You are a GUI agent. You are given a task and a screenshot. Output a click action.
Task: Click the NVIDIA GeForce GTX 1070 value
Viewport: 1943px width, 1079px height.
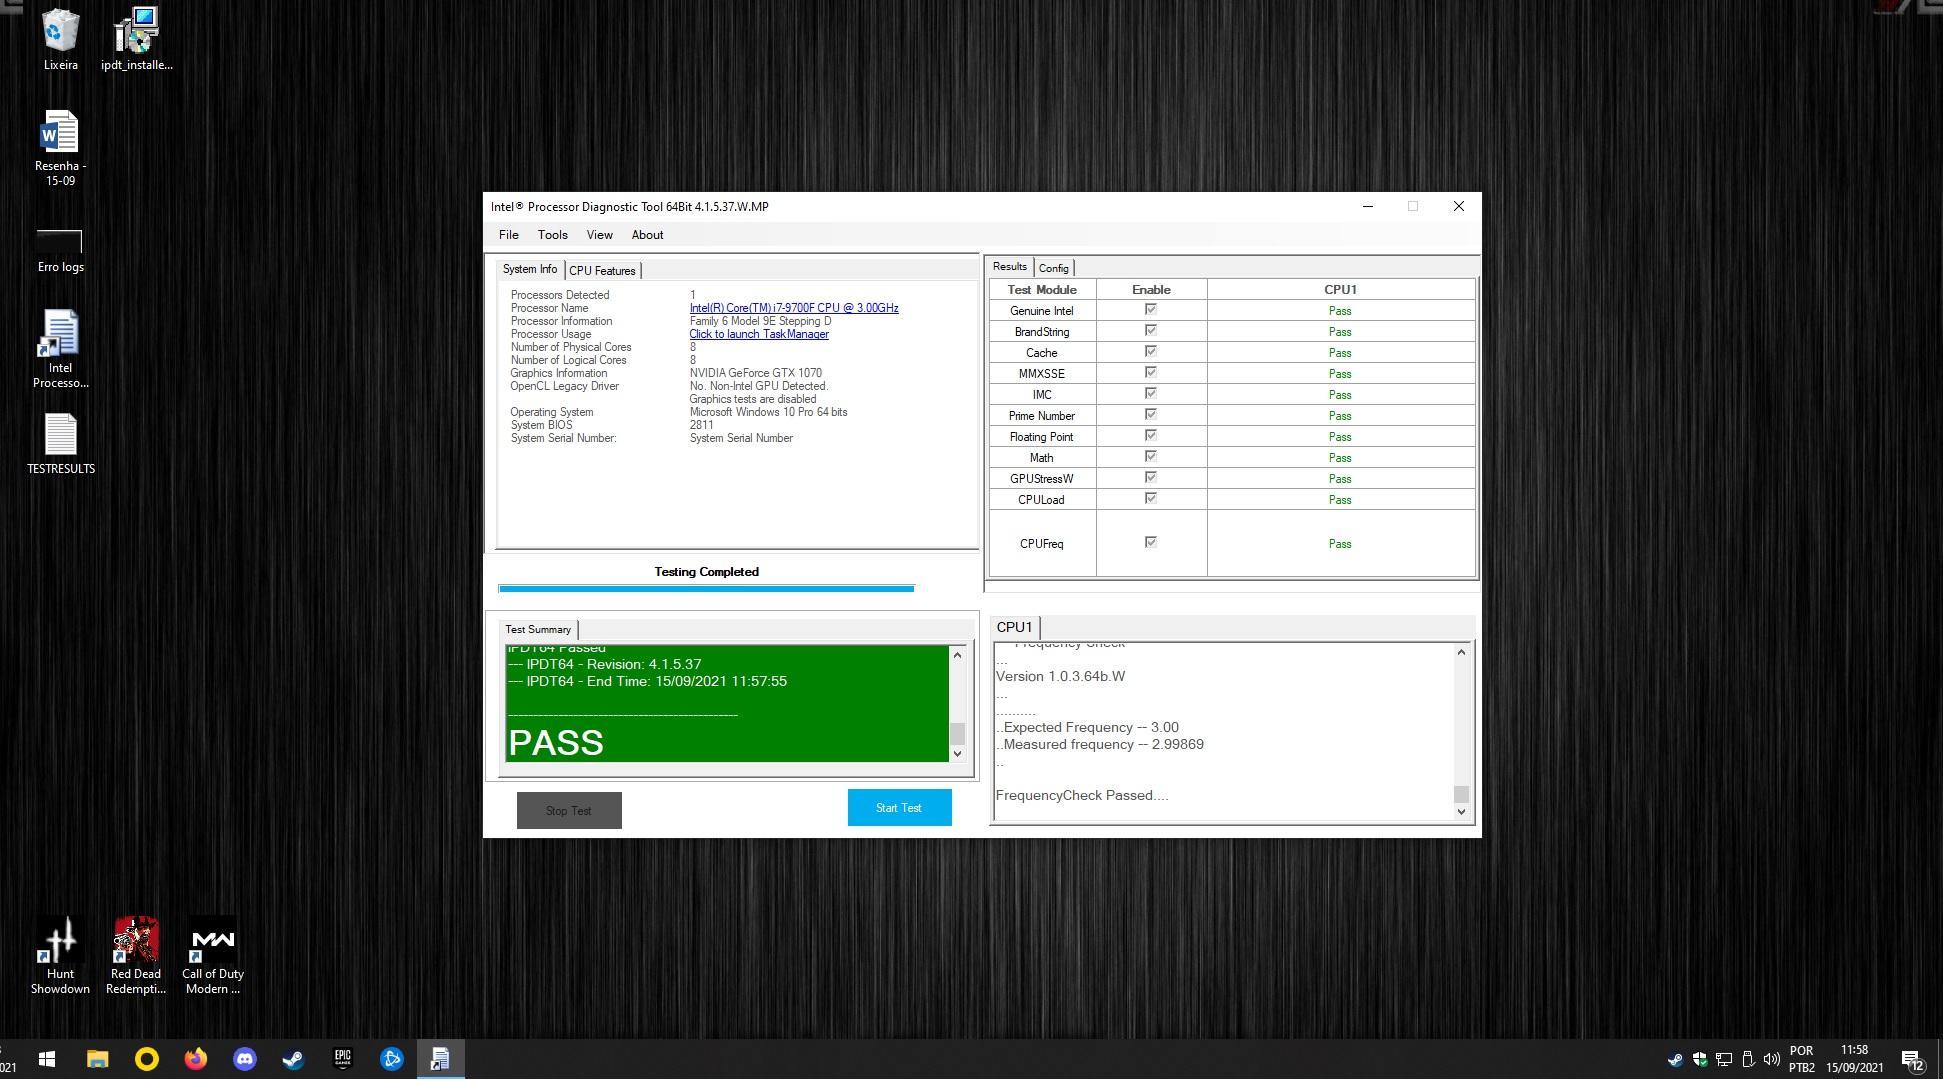pyautogui.click(x=756, y=373)
